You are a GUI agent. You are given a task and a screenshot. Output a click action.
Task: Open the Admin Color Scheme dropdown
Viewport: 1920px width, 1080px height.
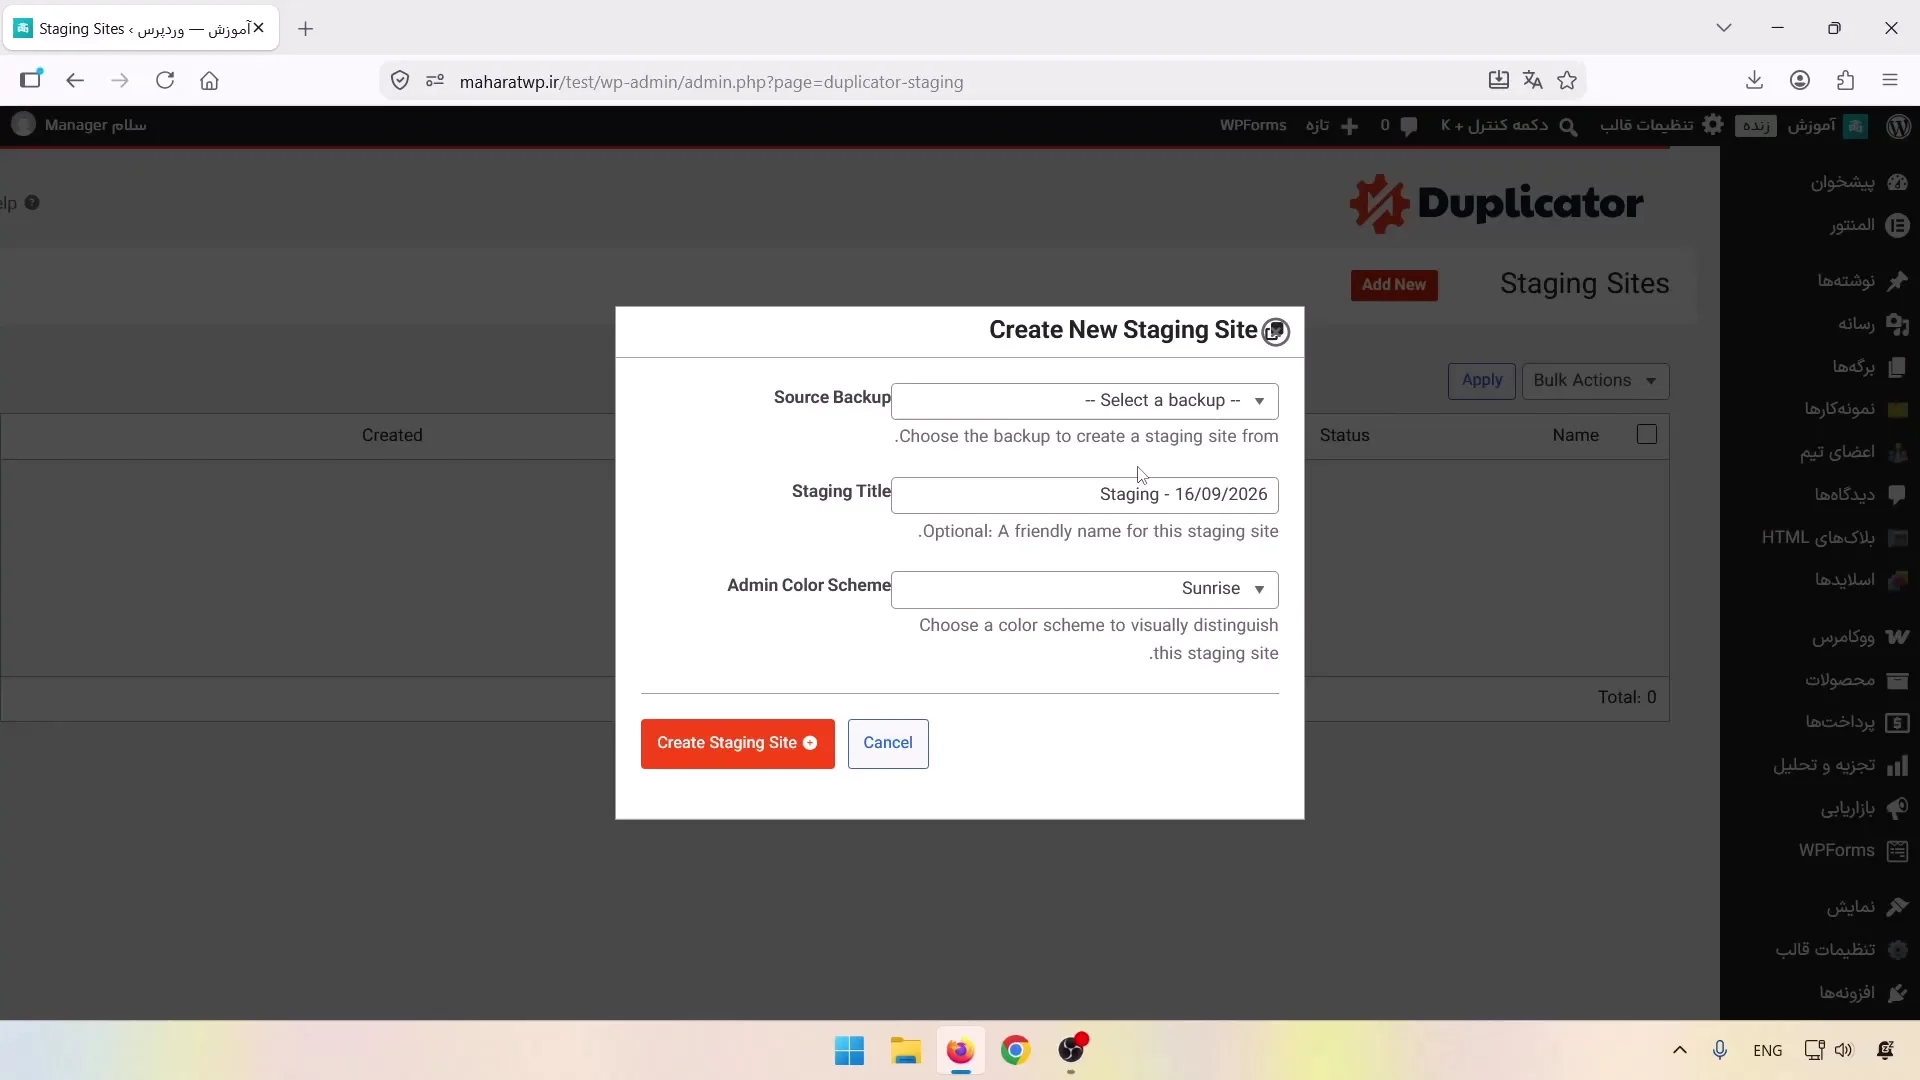click(1085, 589)
